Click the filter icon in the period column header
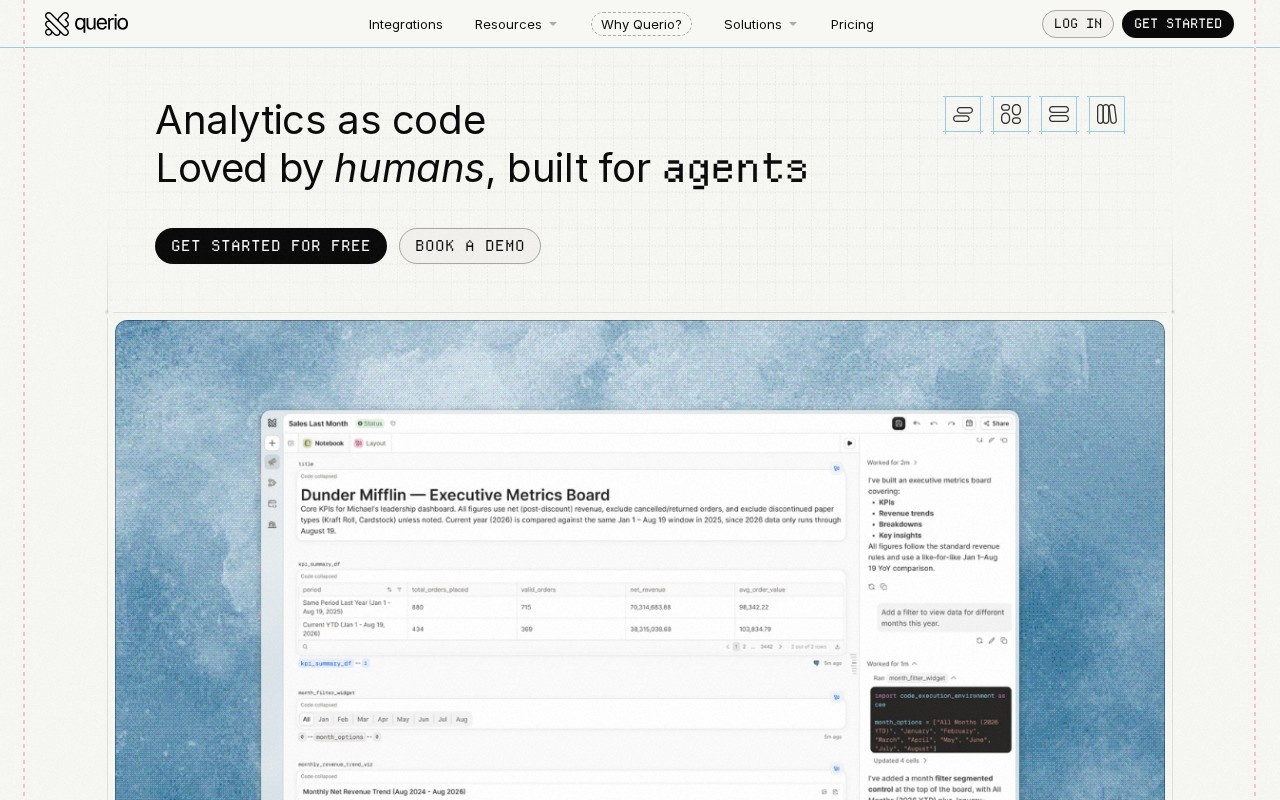 399,589
